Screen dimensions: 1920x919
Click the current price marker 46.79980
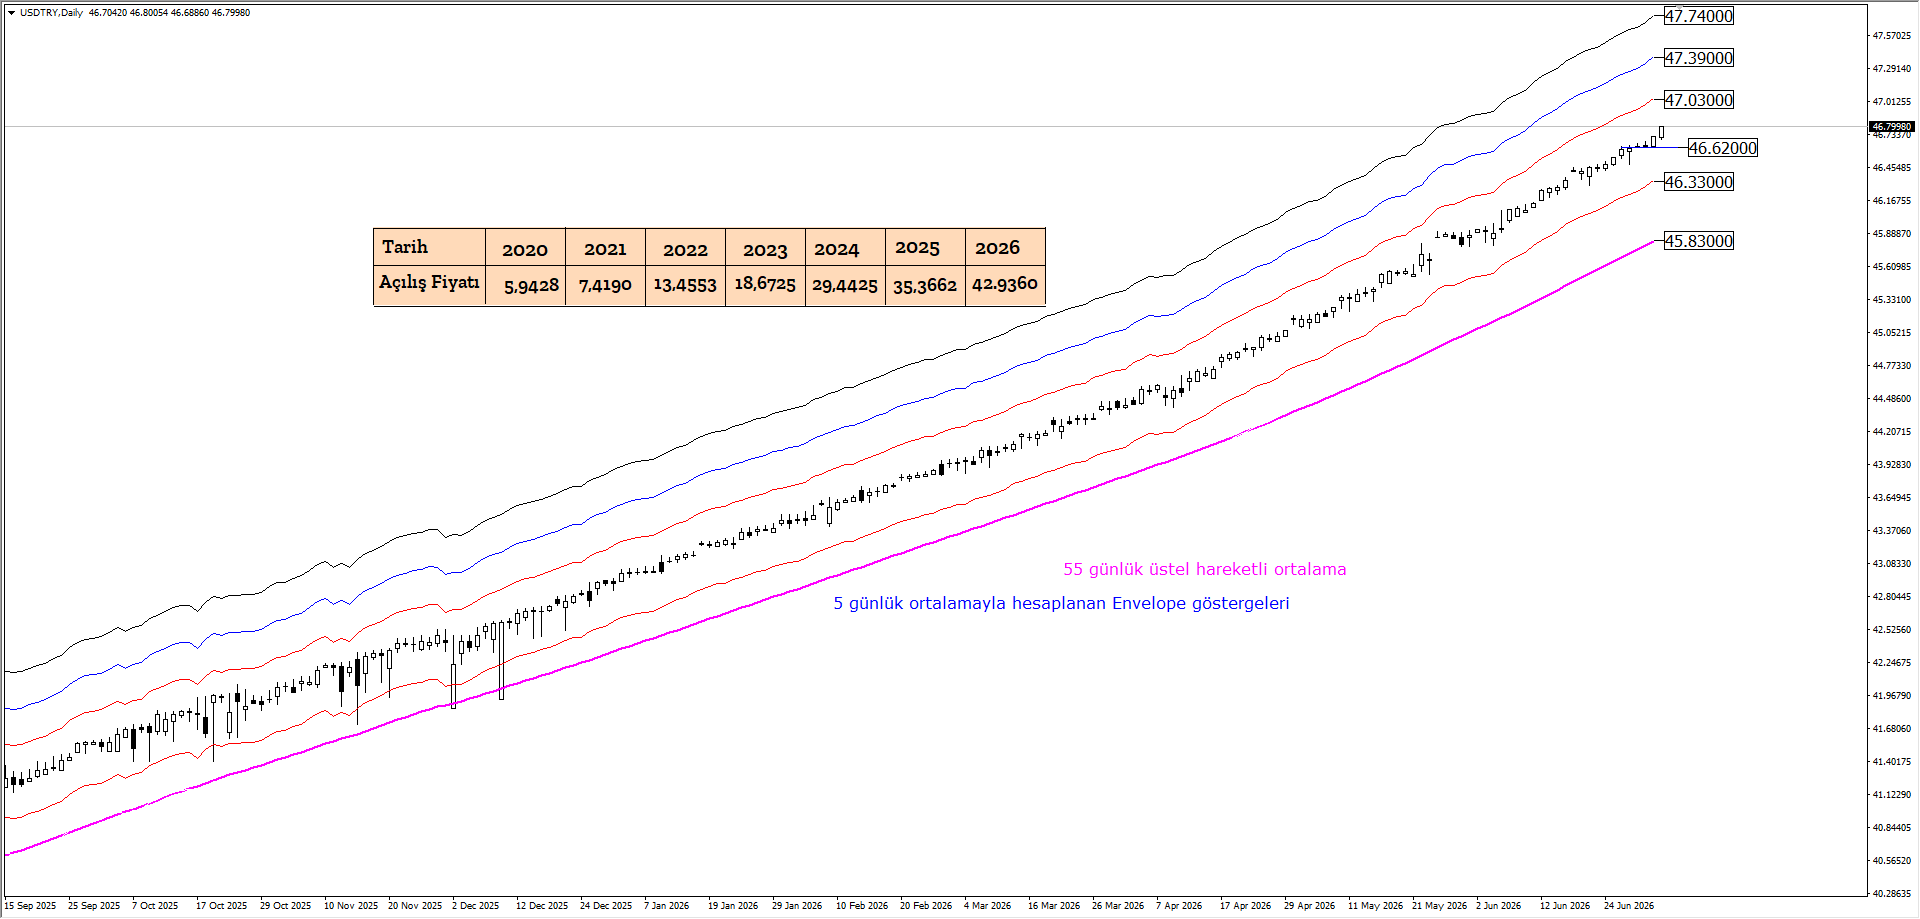(1891, 127)
